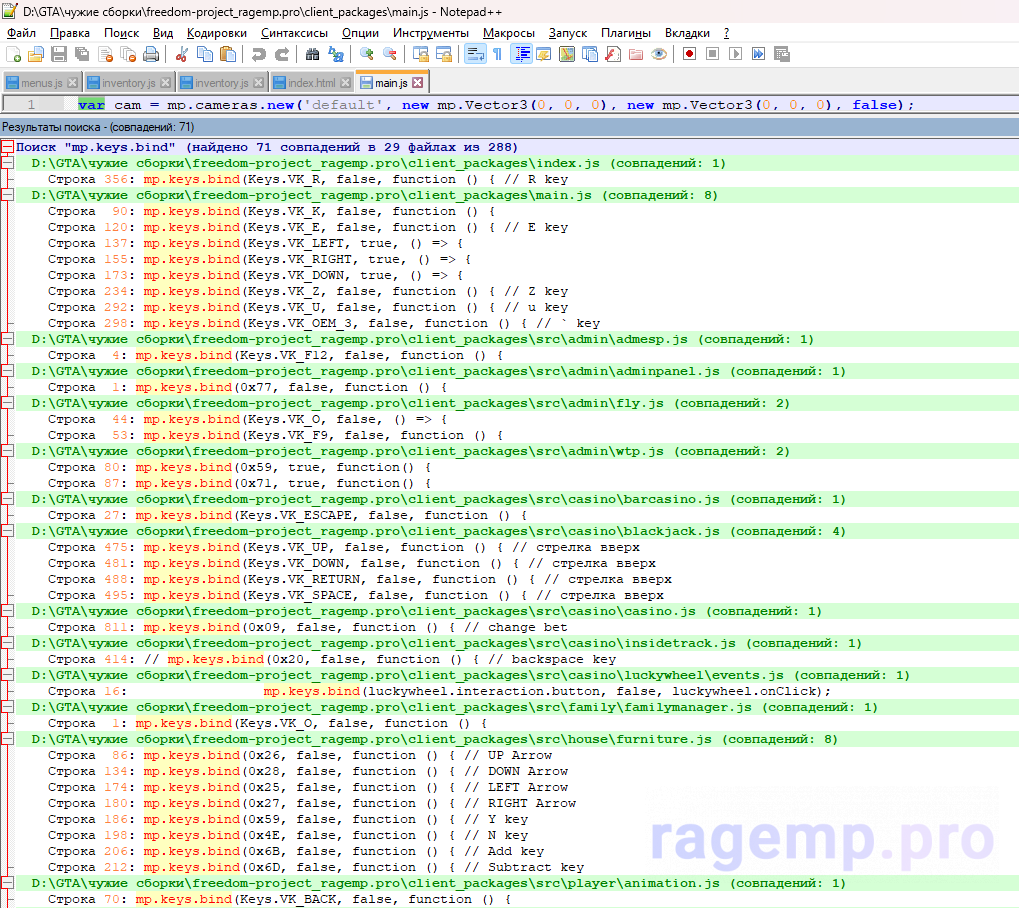Open the Поиск menu
Image resolution: width=1019 pixels, height=908 pixels.
coord(122,33)
